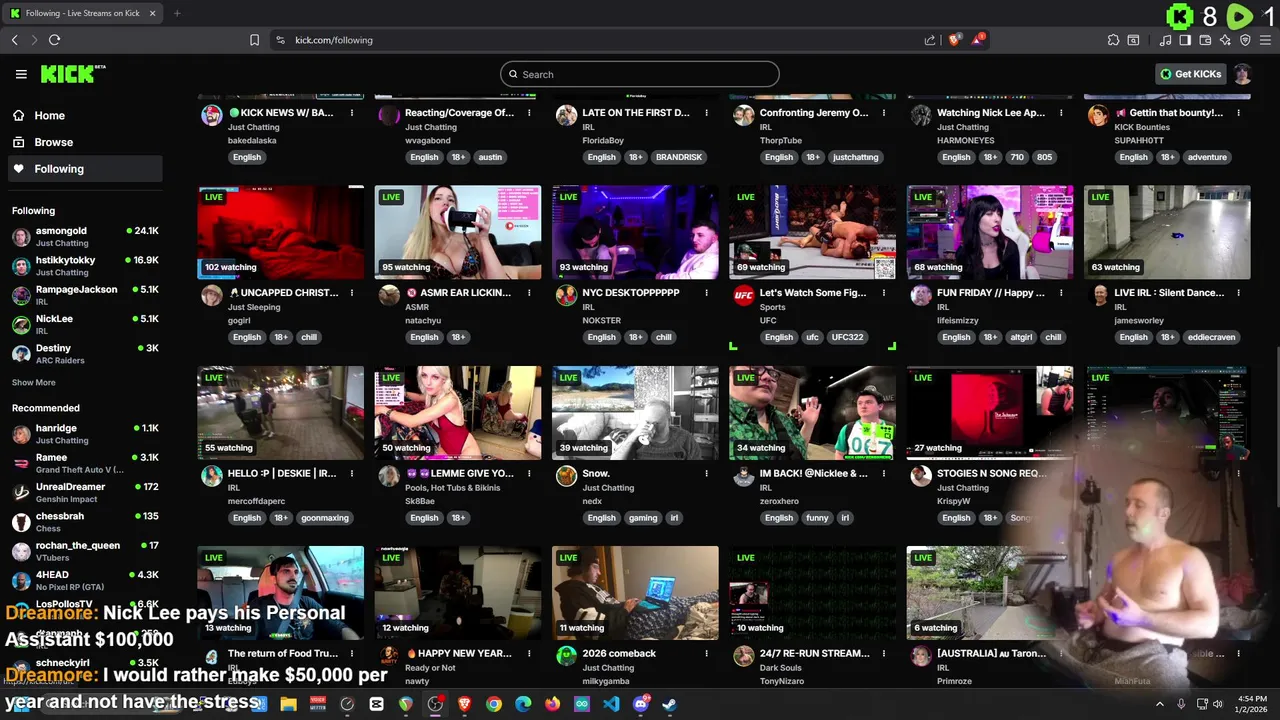Click the BRANDRISK tag
1280x720 pixels.
tap(679, 157)
